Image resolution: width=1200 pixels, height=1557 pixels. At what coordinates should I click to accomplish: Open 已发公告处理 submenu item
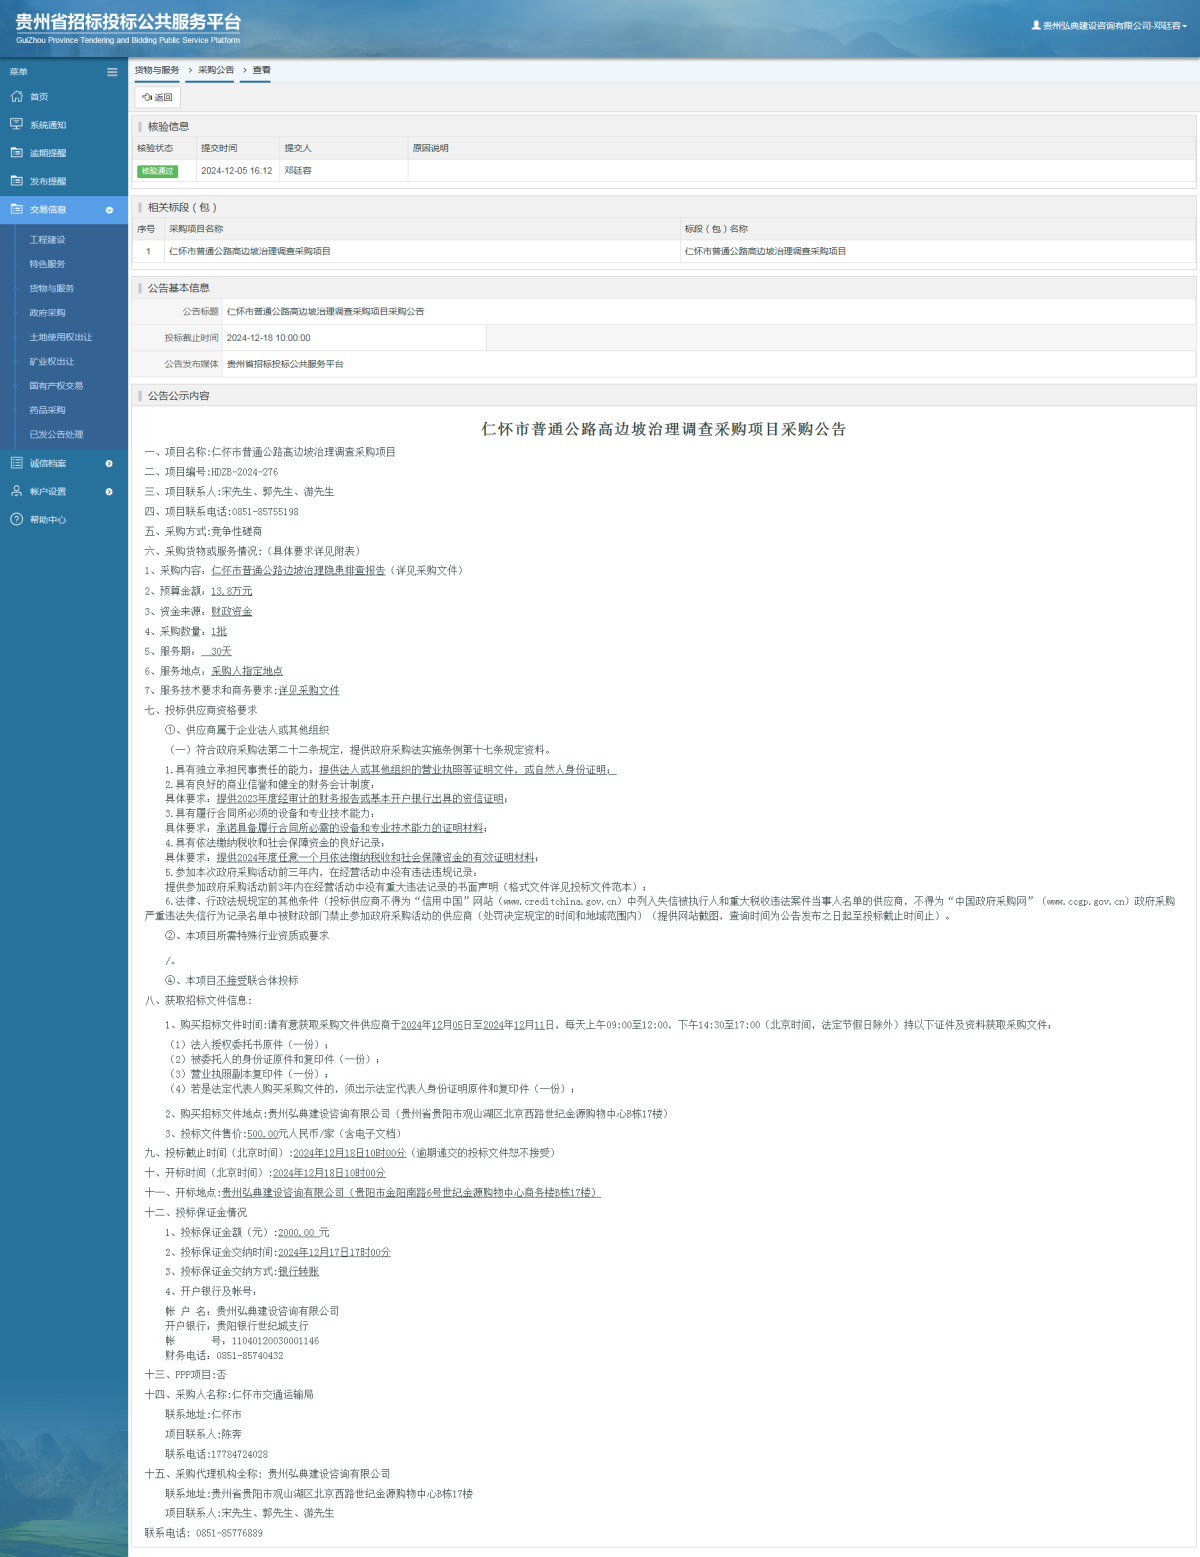coord(56,434)
